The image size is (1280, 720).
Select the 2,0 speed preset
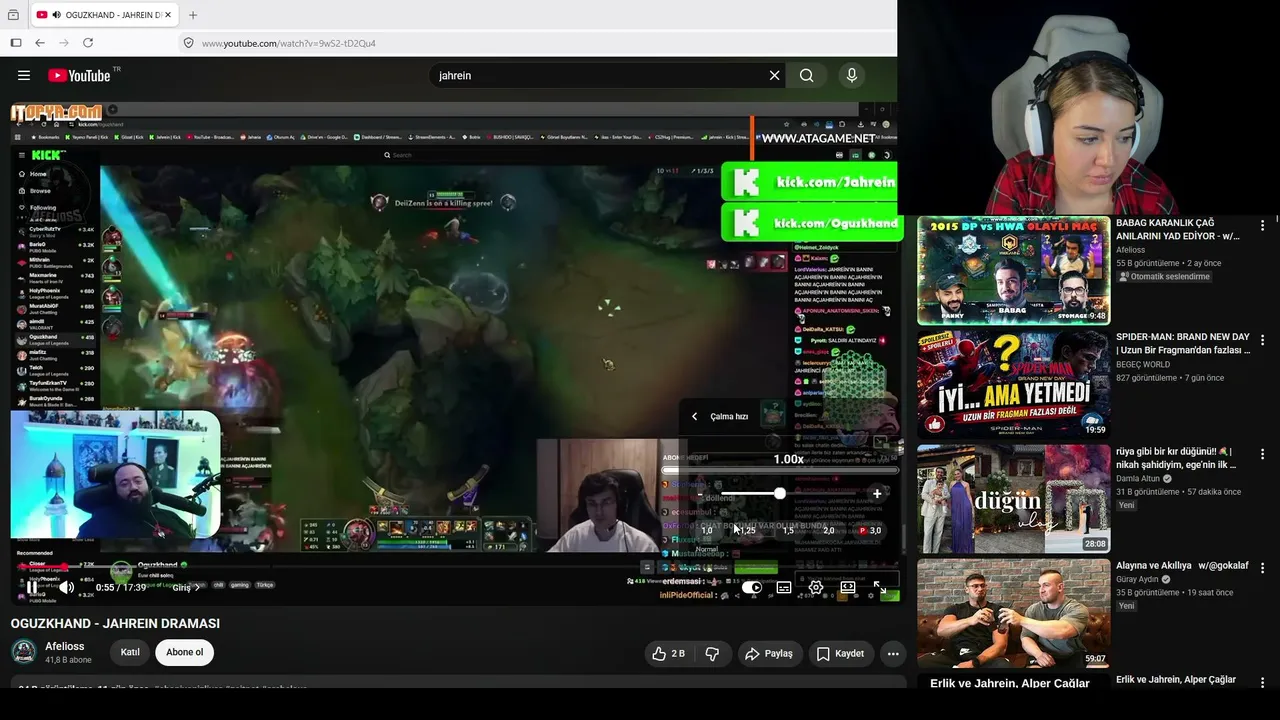(829, 530)
